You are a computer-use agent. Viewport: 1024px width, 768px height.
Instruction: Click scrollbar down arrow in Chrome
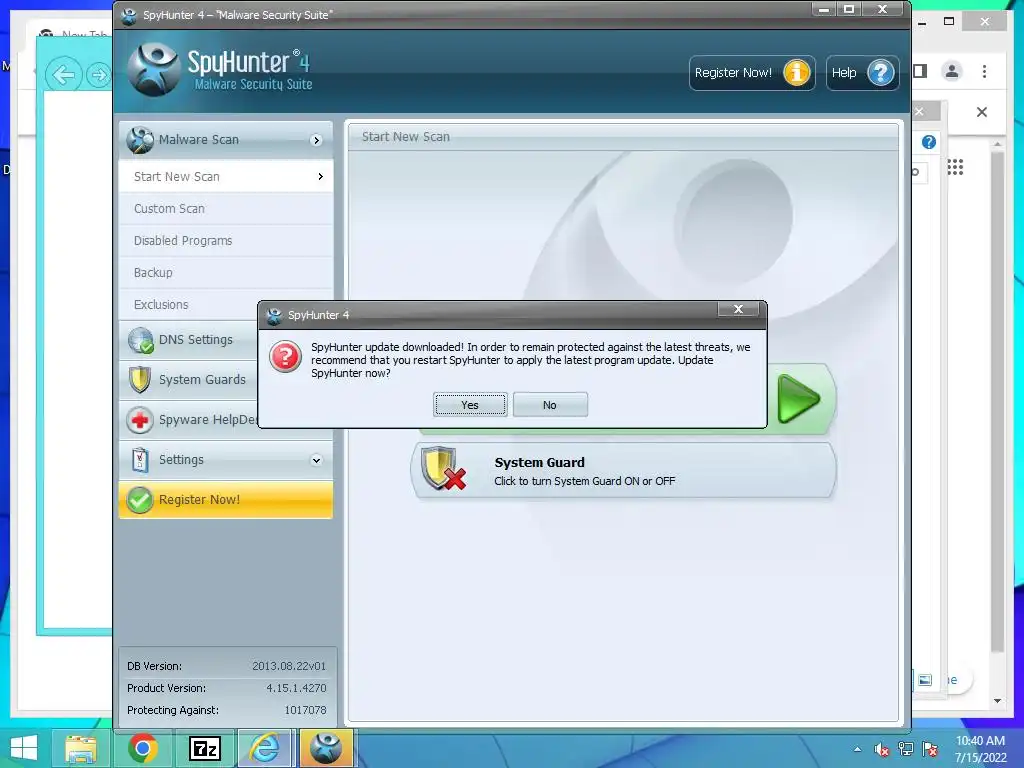(x=997, y=701)
